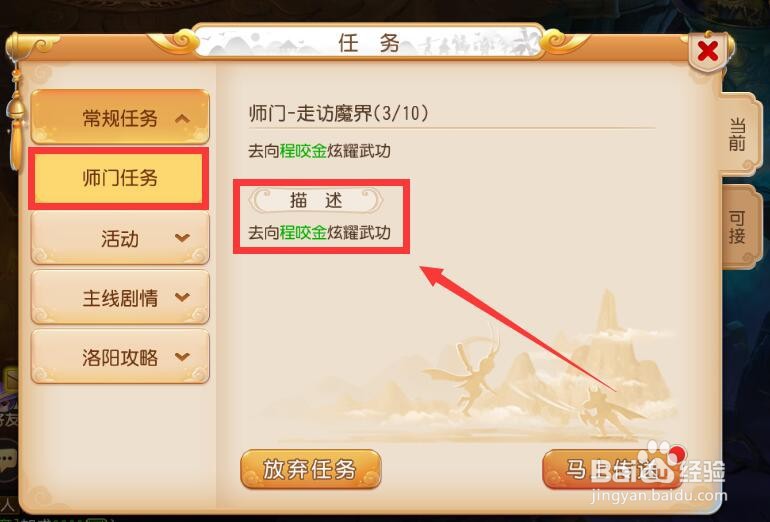The image size is (770, 522).
Task: Click the 描述 section header label
Action: (x=316, y=200)
